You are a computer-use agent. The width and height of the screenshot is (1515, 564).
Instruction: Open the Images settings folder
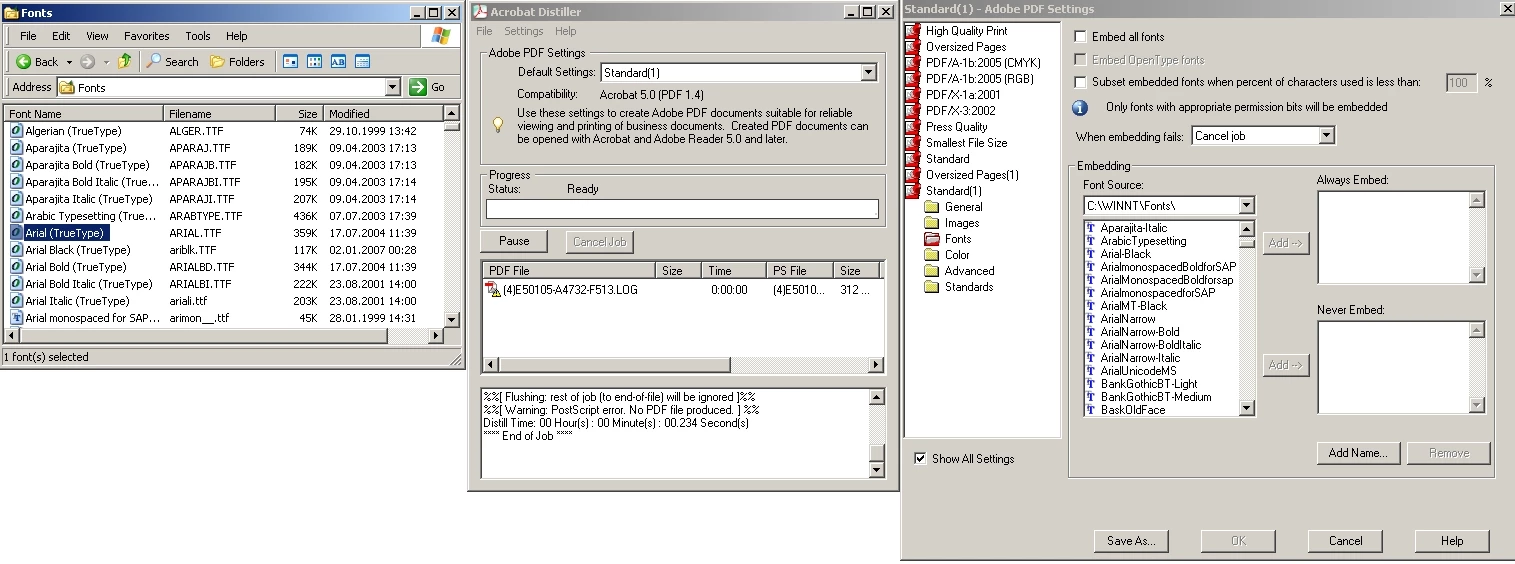coord(932,223)
